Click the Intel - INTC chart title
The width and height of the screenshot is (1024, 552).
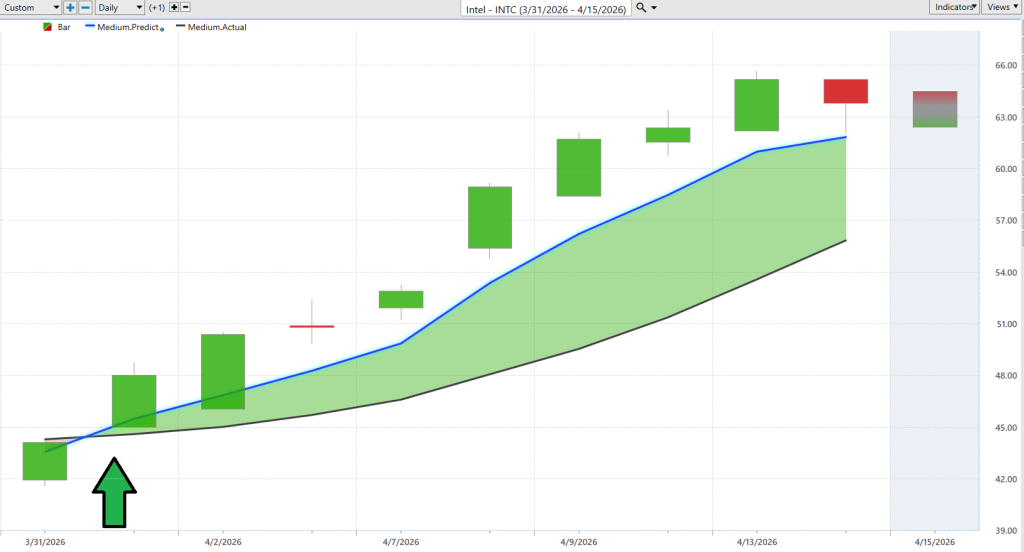(x=546, y=9)
